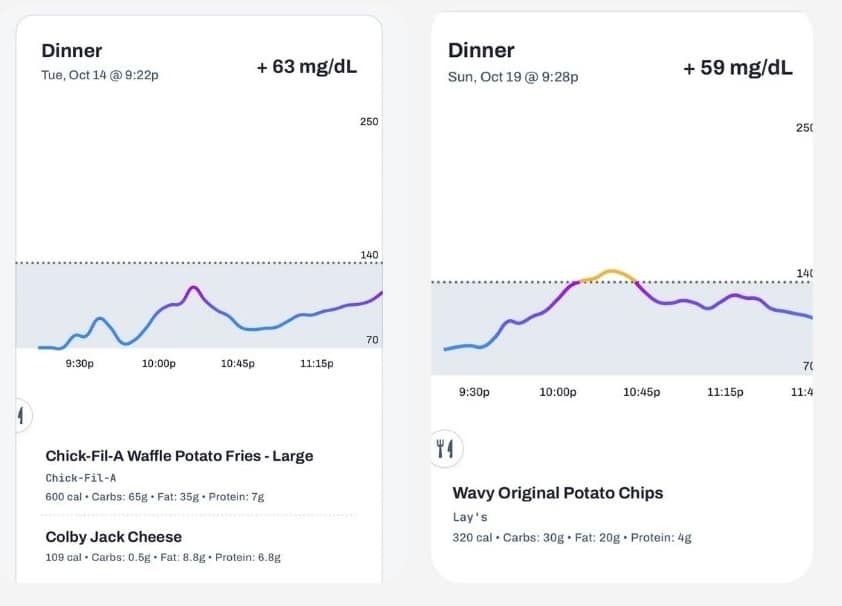Click the 70 axis value on left chart
This screenshot has height=606, width=842.
click(371, 340)
